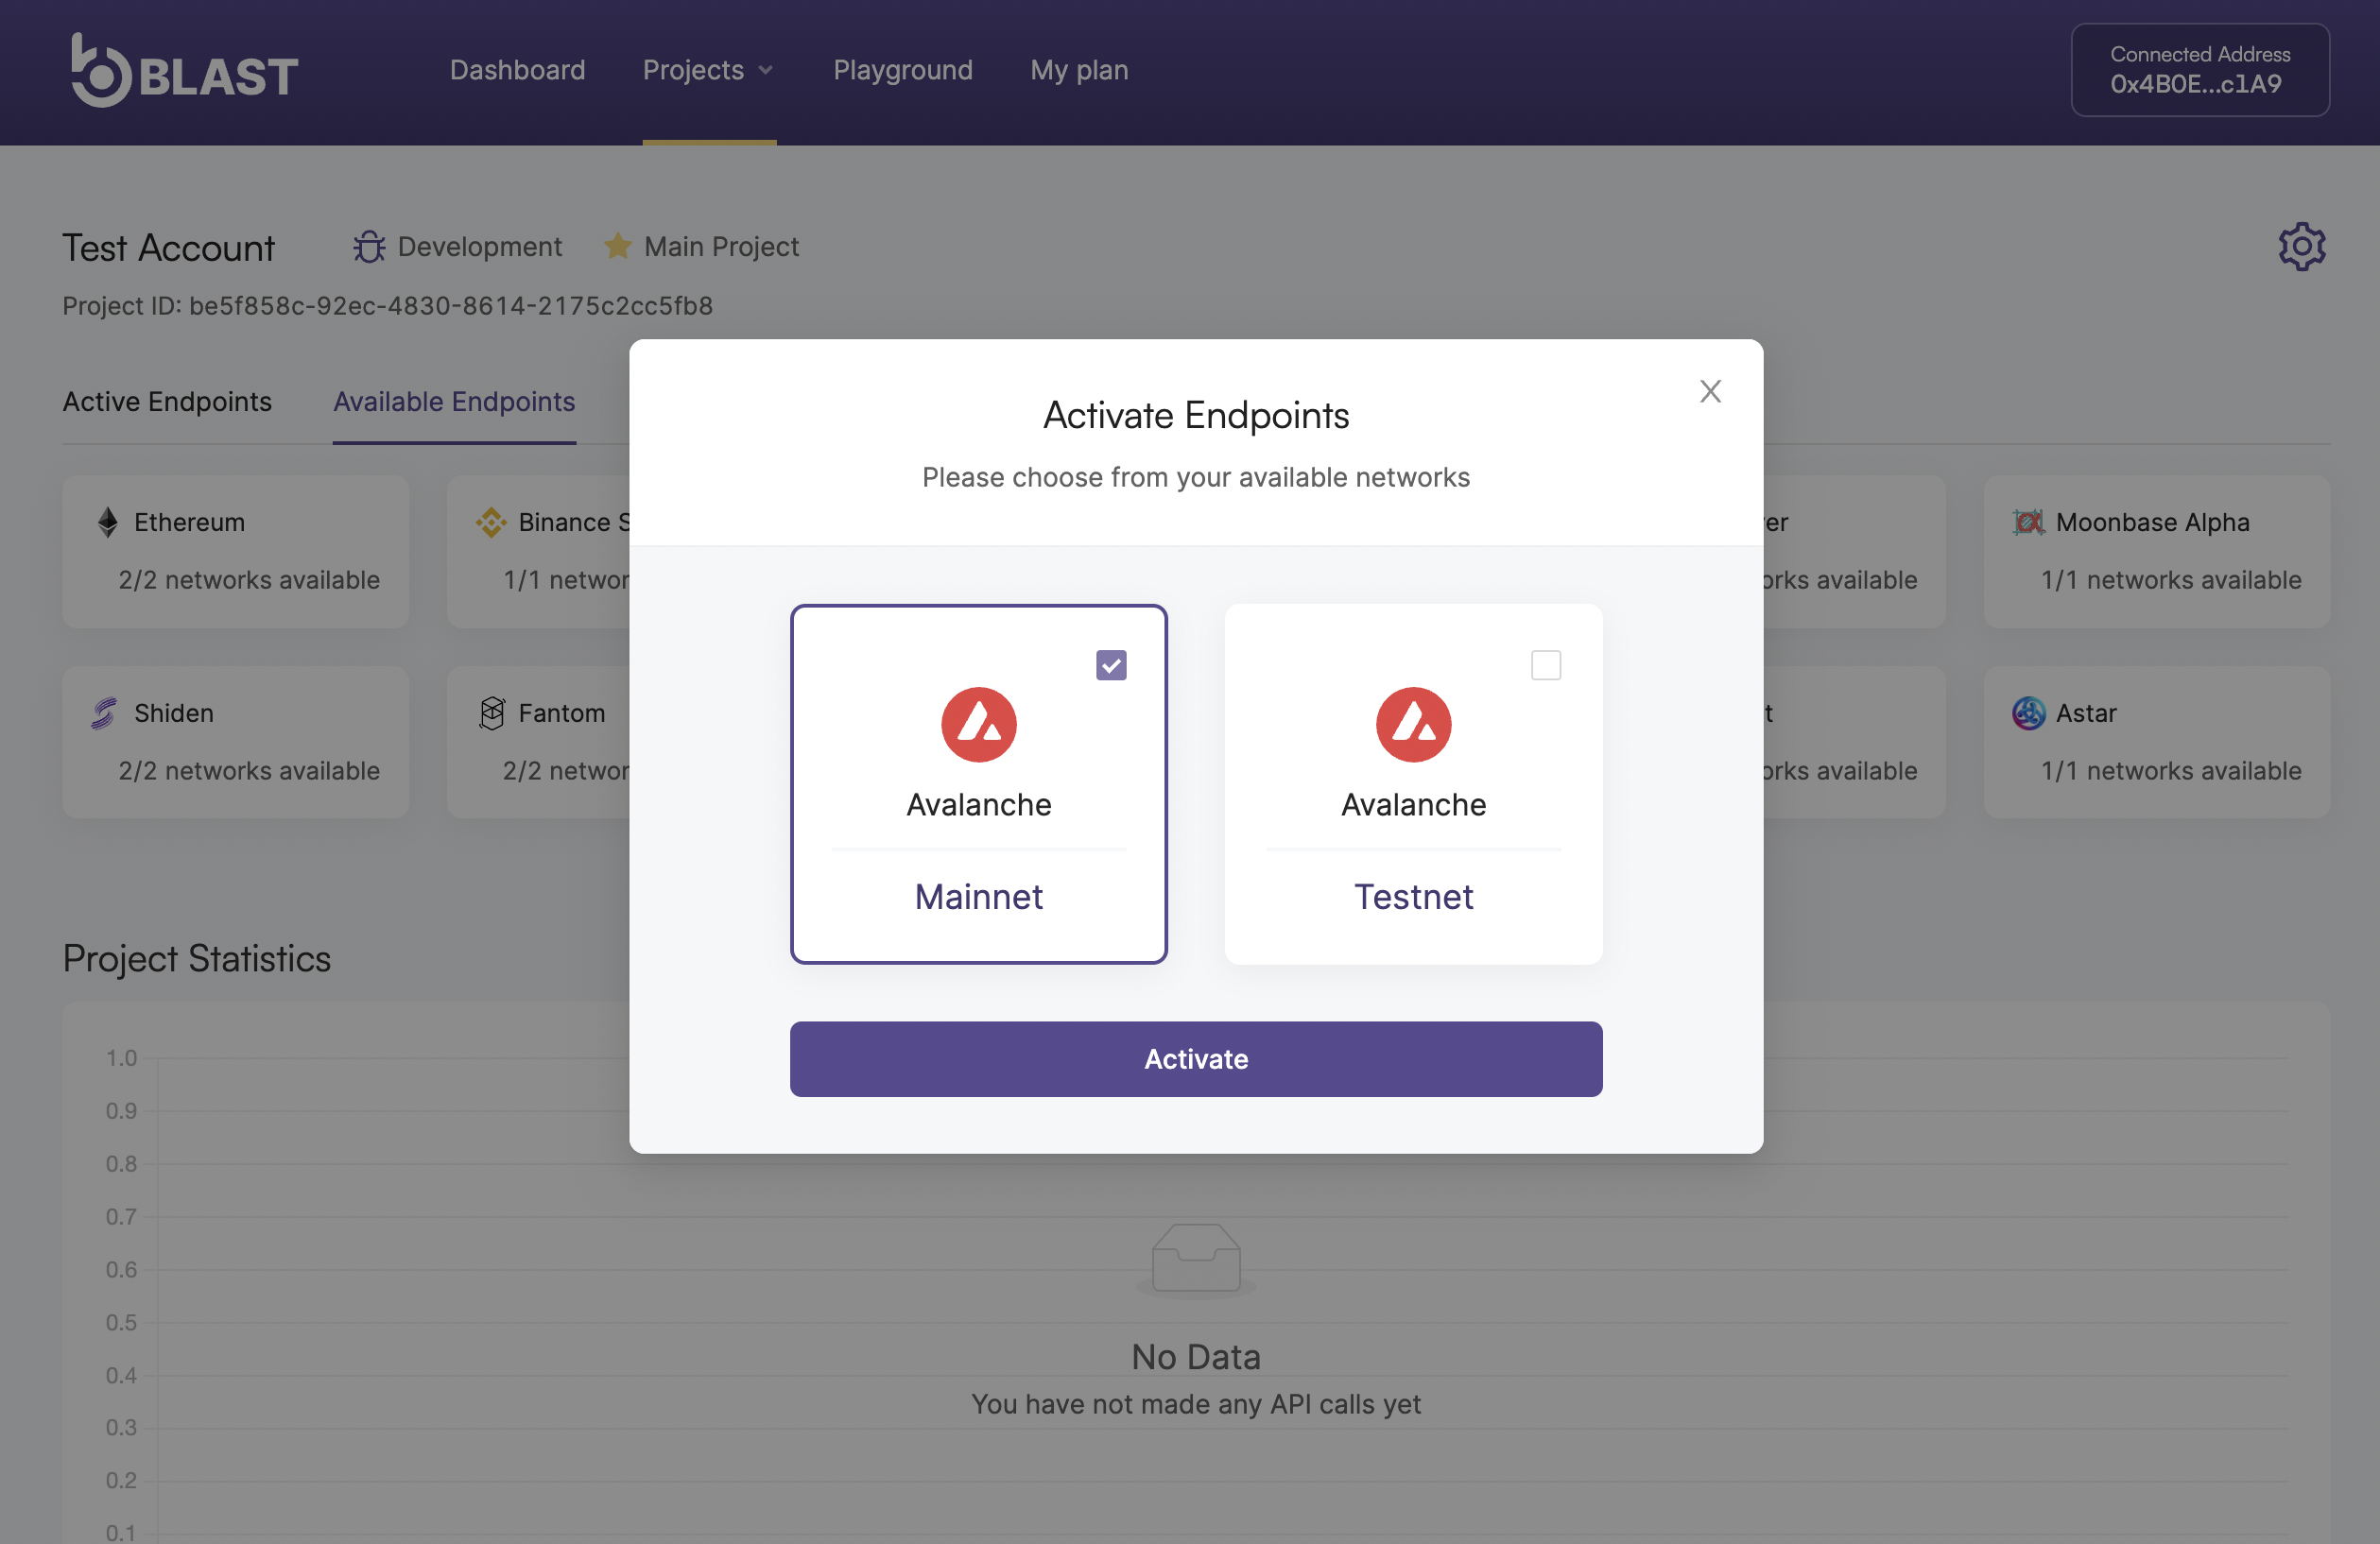This screenshot has height=1544, width=2380.
Task: Open the Moonbase Alpha endpoint card
Action: coord(2157,551)
